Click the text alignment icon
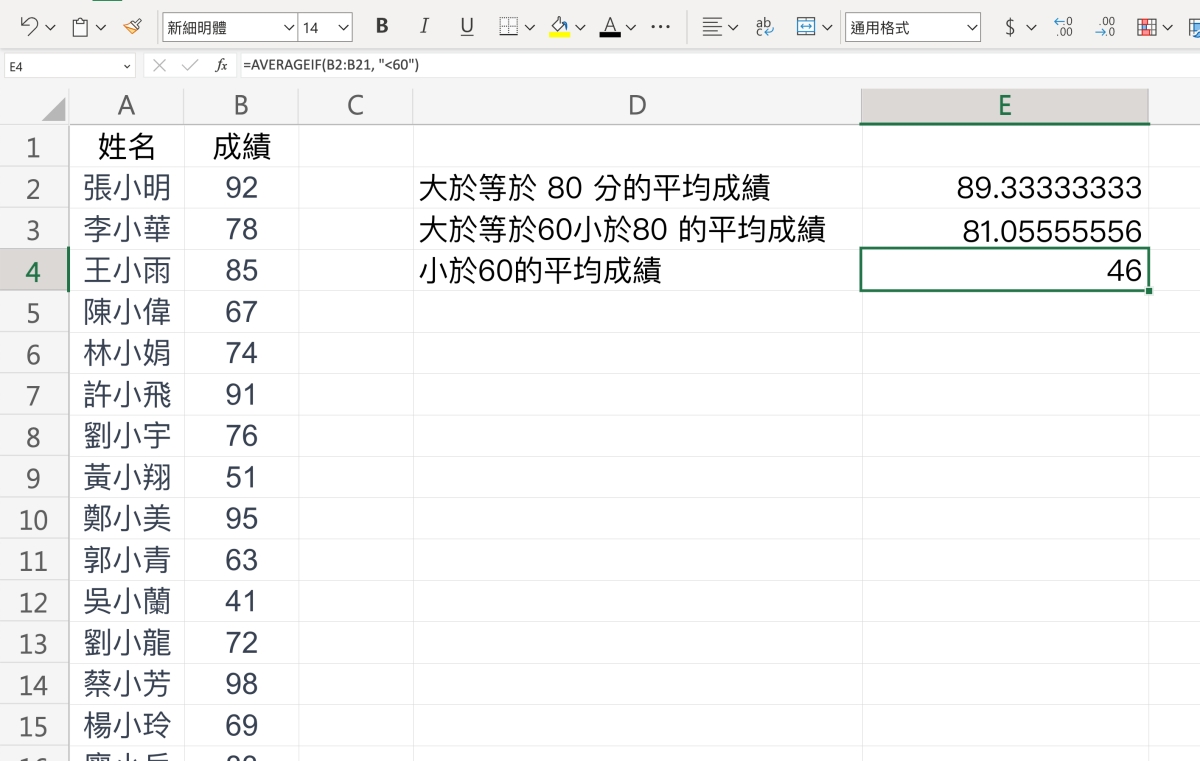The image size is (1200, 761). 712,27
